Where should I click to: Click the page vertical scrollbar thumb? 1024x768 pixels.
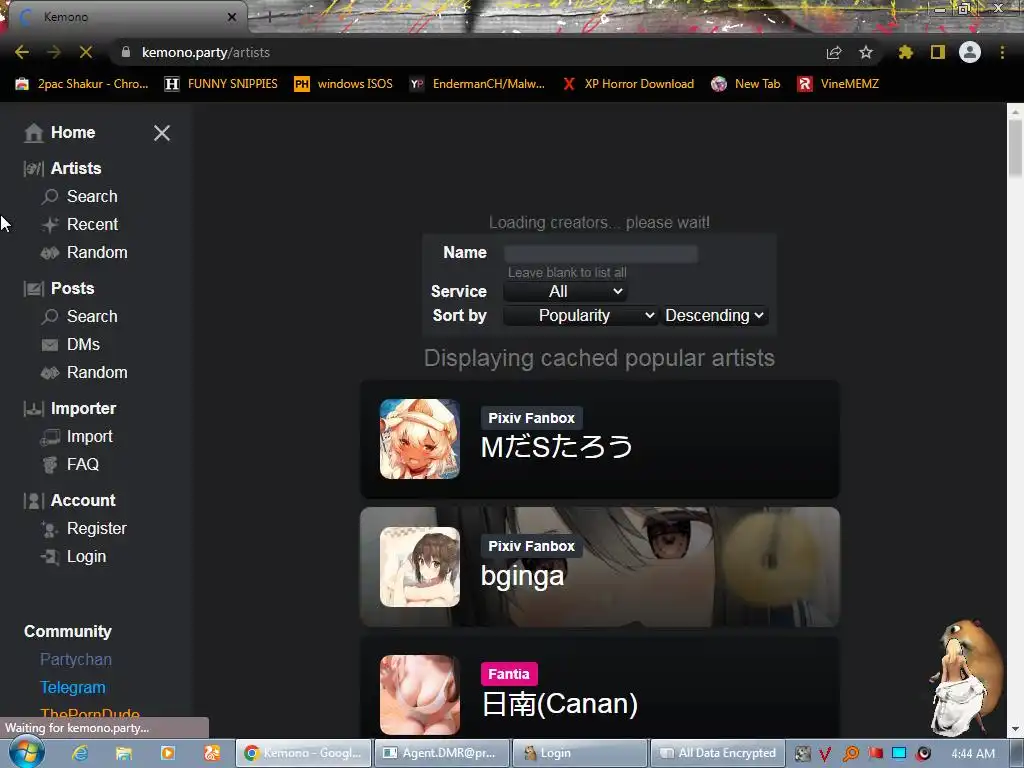tap(1016, 148)
